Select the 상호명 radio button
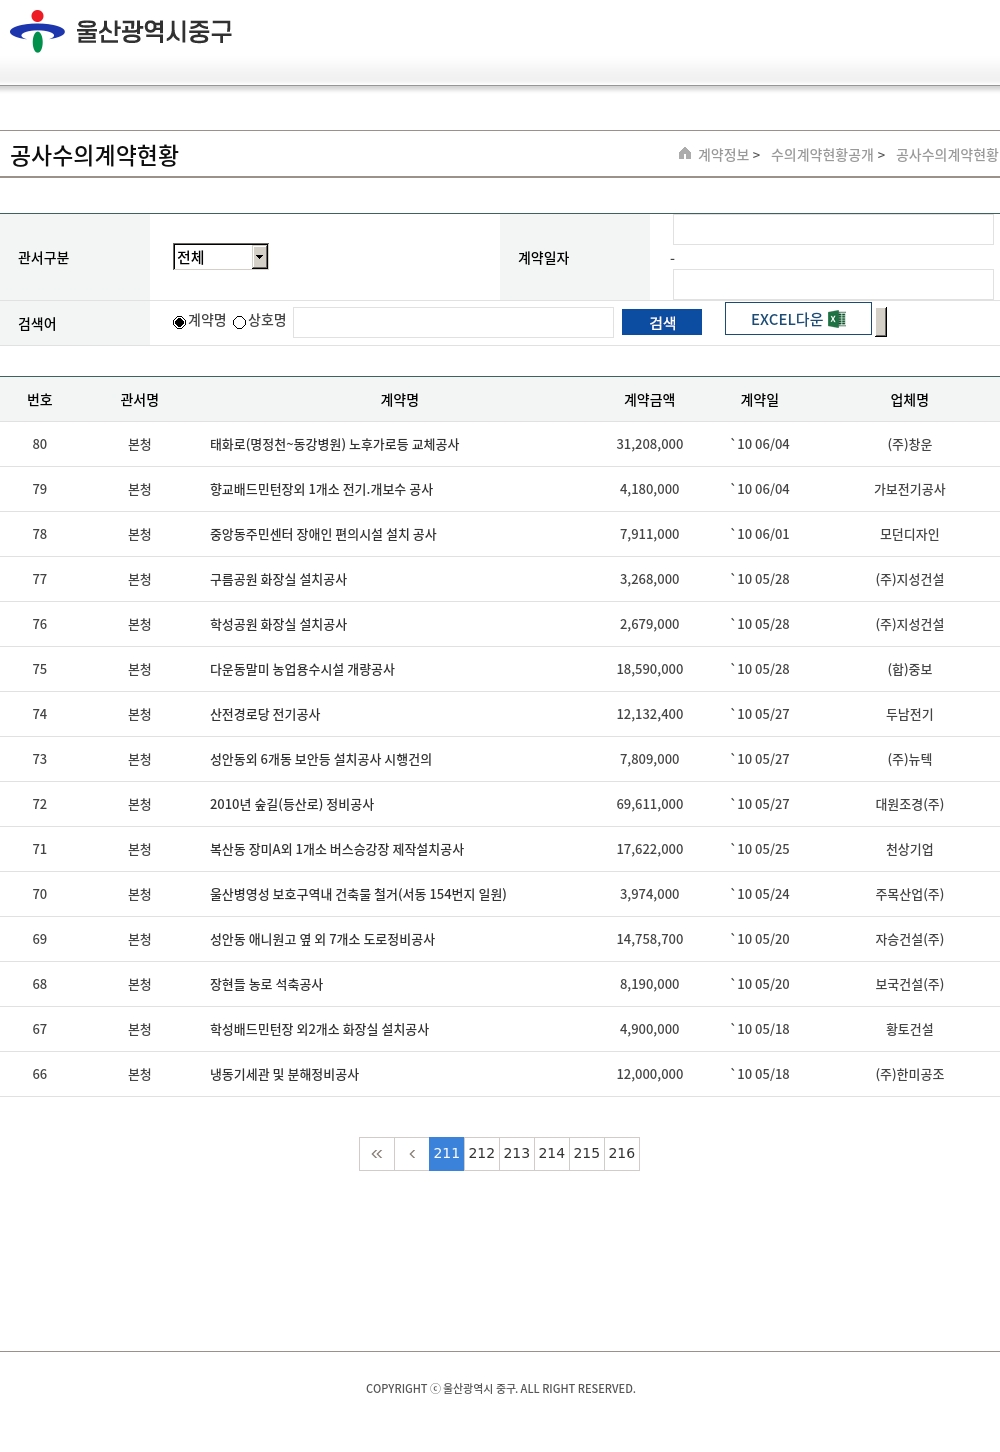Viewport: 1000px width, 1452px height. [x=240, y=322]
